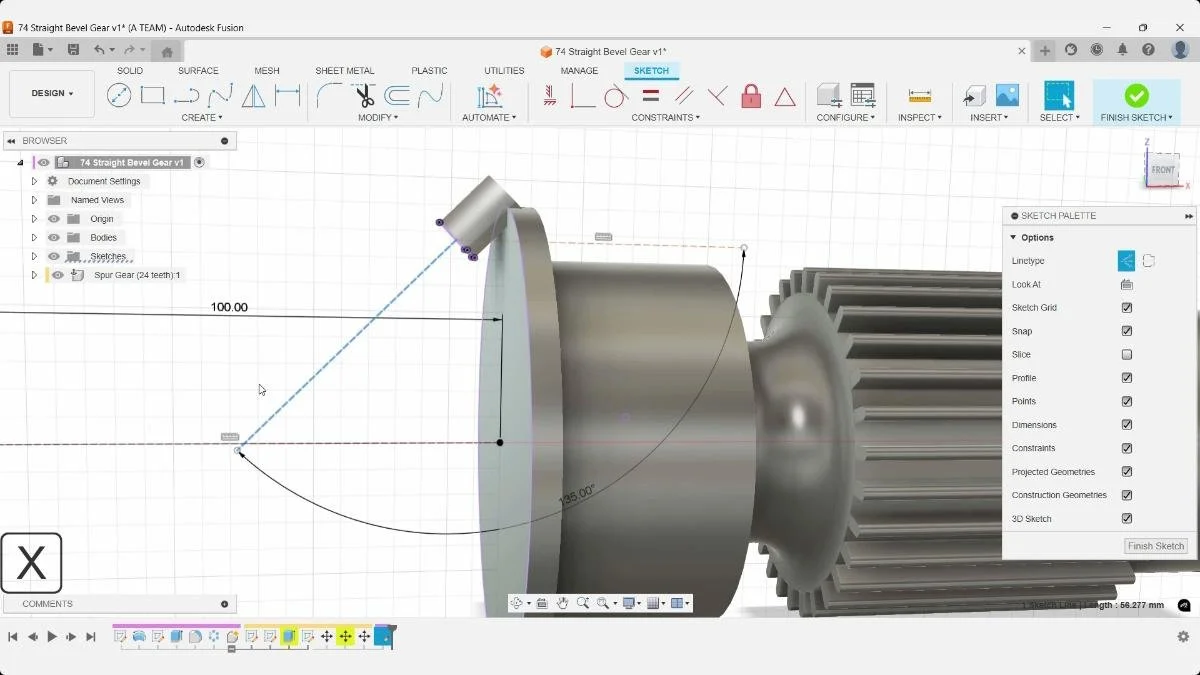1200x675 pixels.
Task: Switch to the SURFACE tab
Action: [198, 71]
